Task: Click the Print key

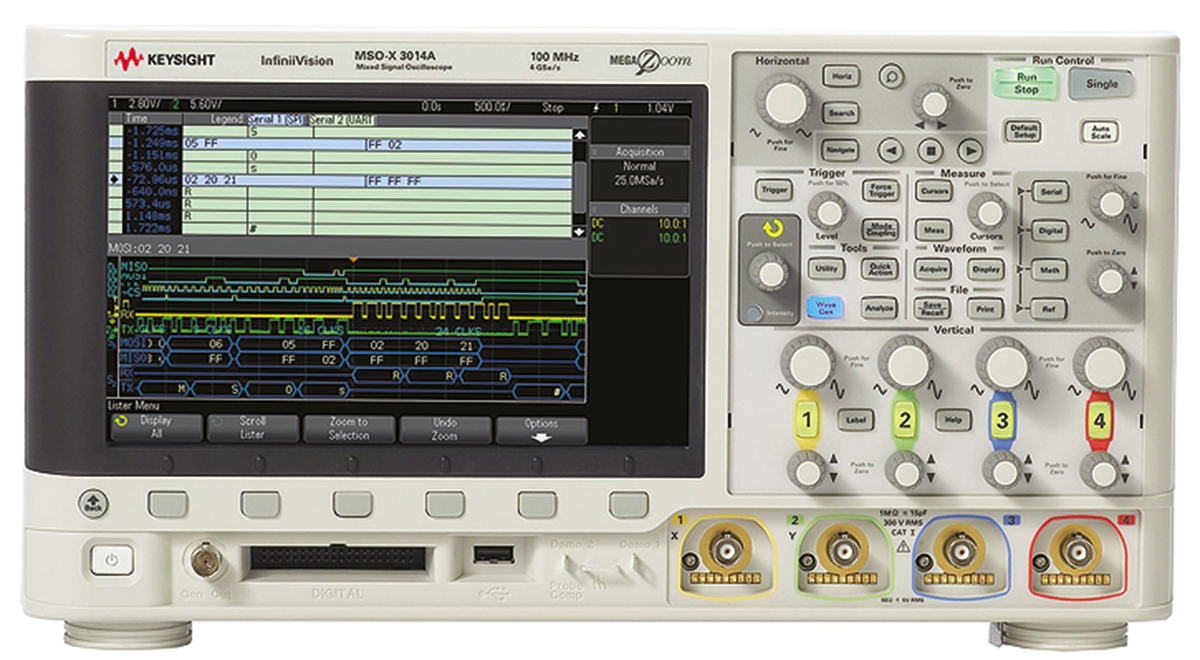Action: click(986, 309)
